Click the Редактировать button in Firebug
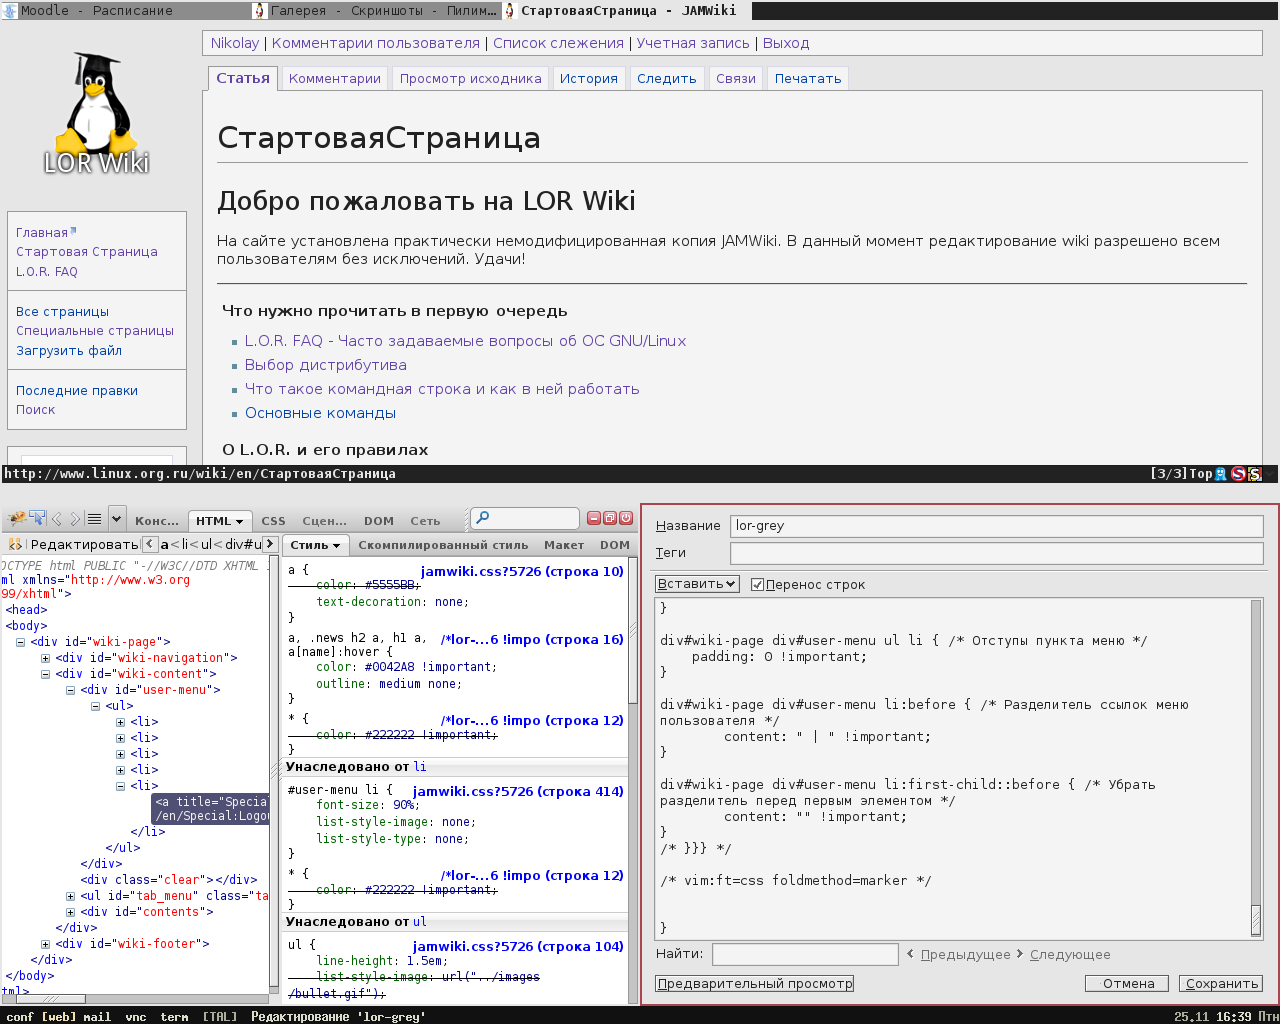Image resolution: width=1280 pixels, height=1024 pixels. [x=84, y=545]
